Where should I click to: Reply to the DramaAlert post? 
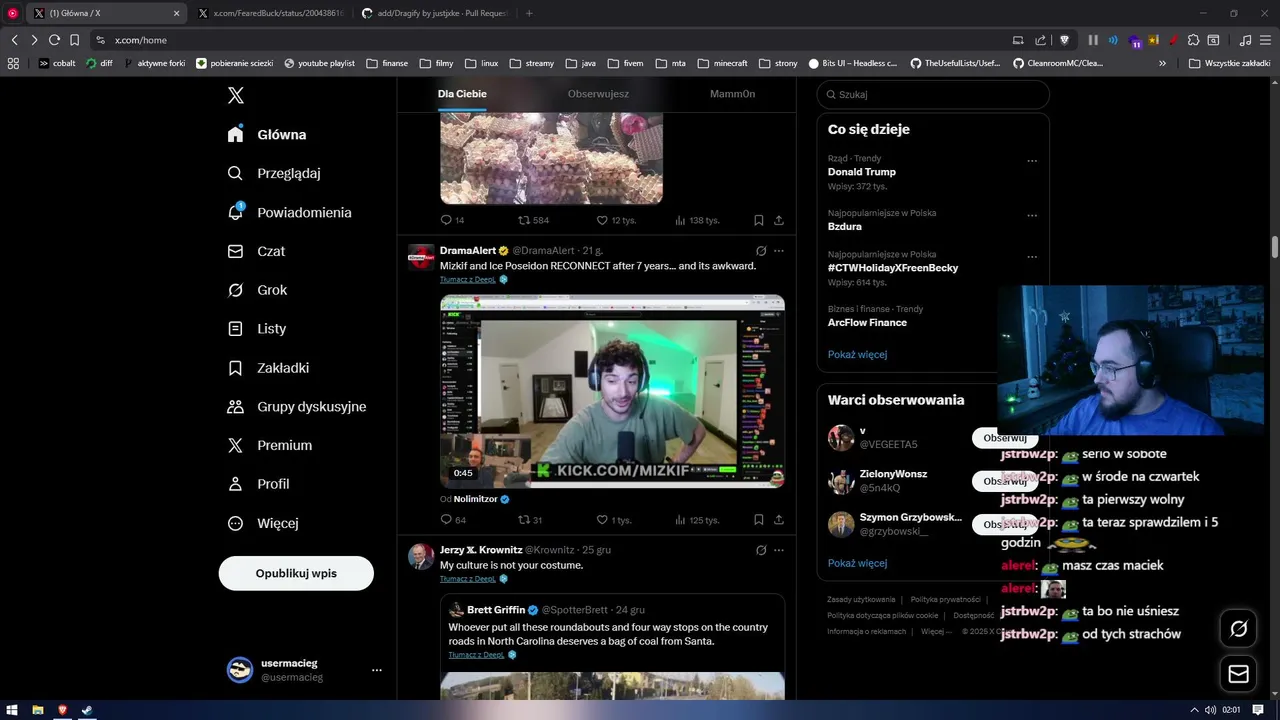pos(453,520)
